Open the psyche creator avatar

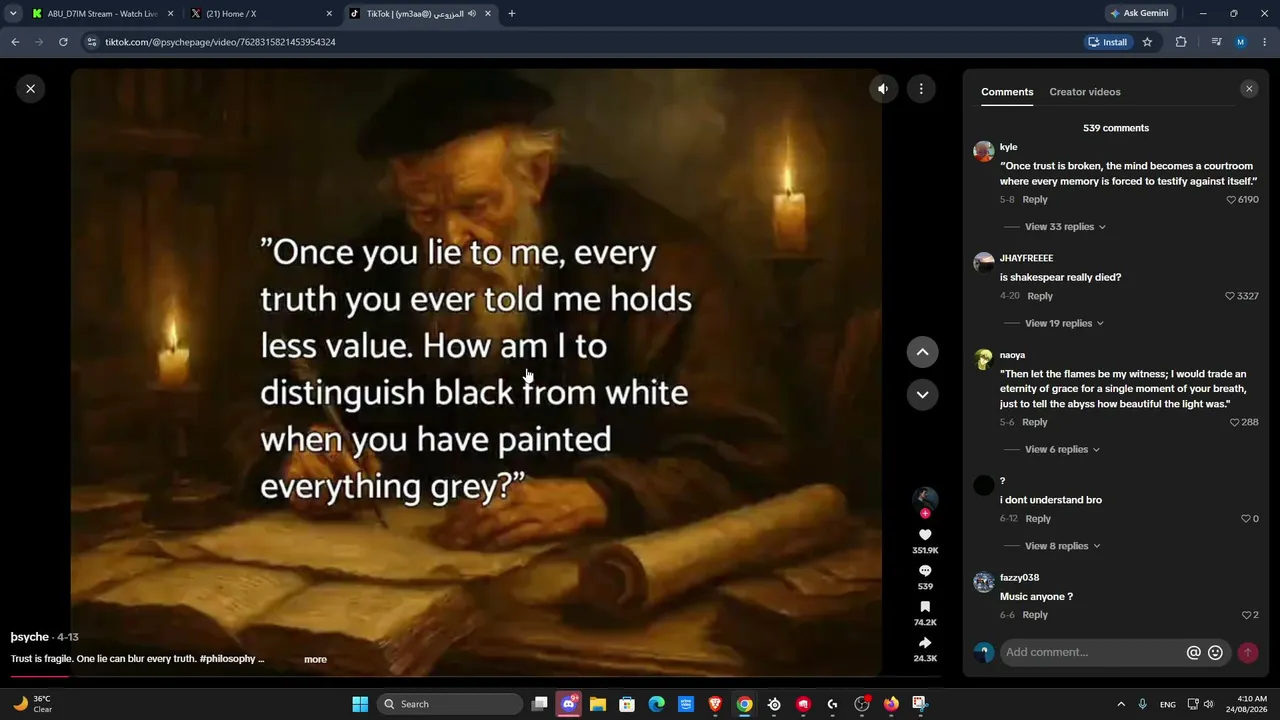pos(925,497)
